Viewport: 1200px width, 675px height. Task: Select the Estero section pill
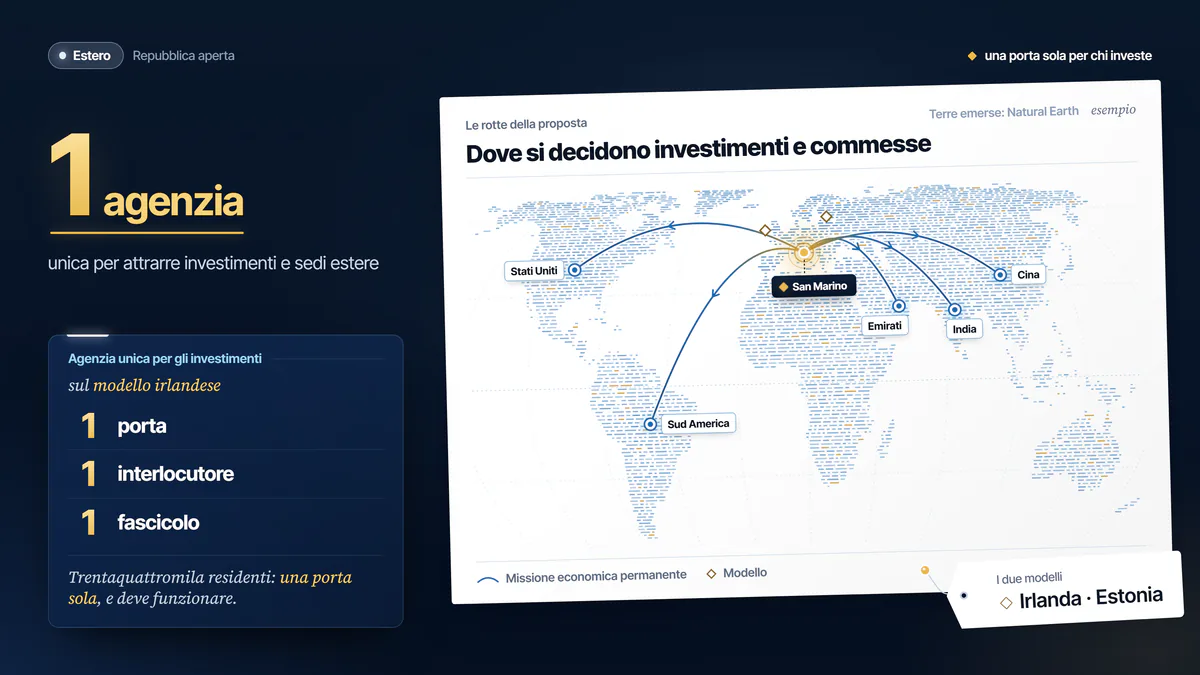86,56
